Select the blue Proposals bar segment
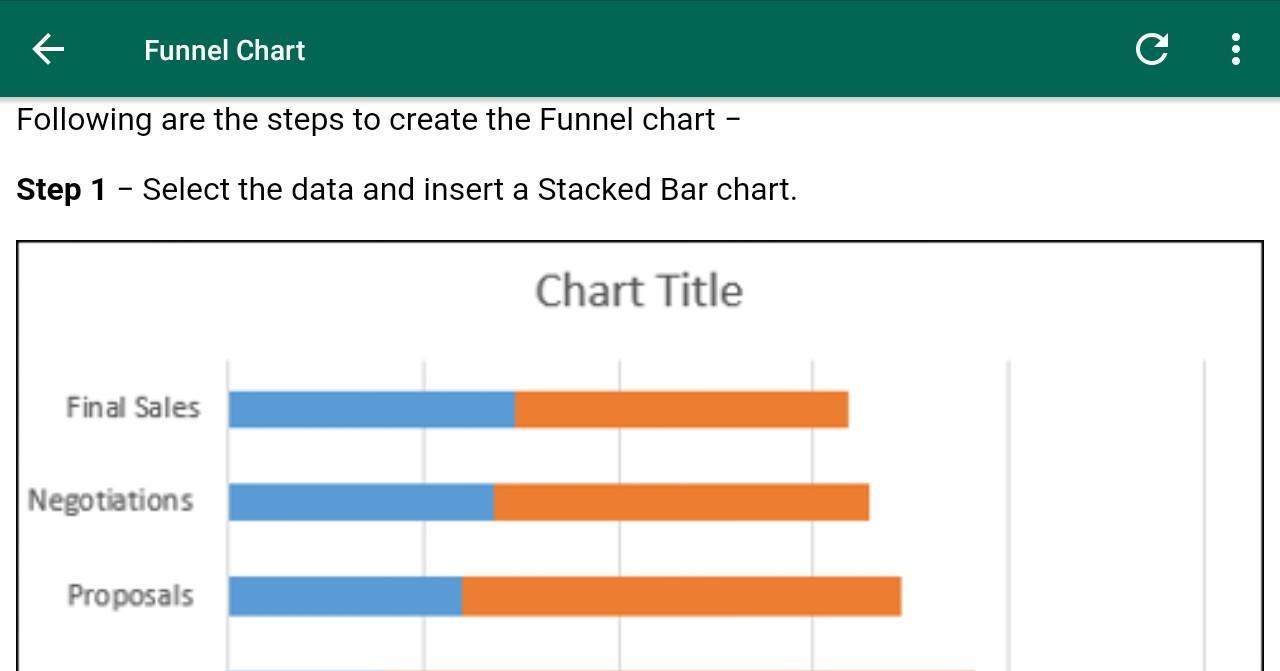Viewport: 1280px width, 671px height. click(x=345, y=596)
